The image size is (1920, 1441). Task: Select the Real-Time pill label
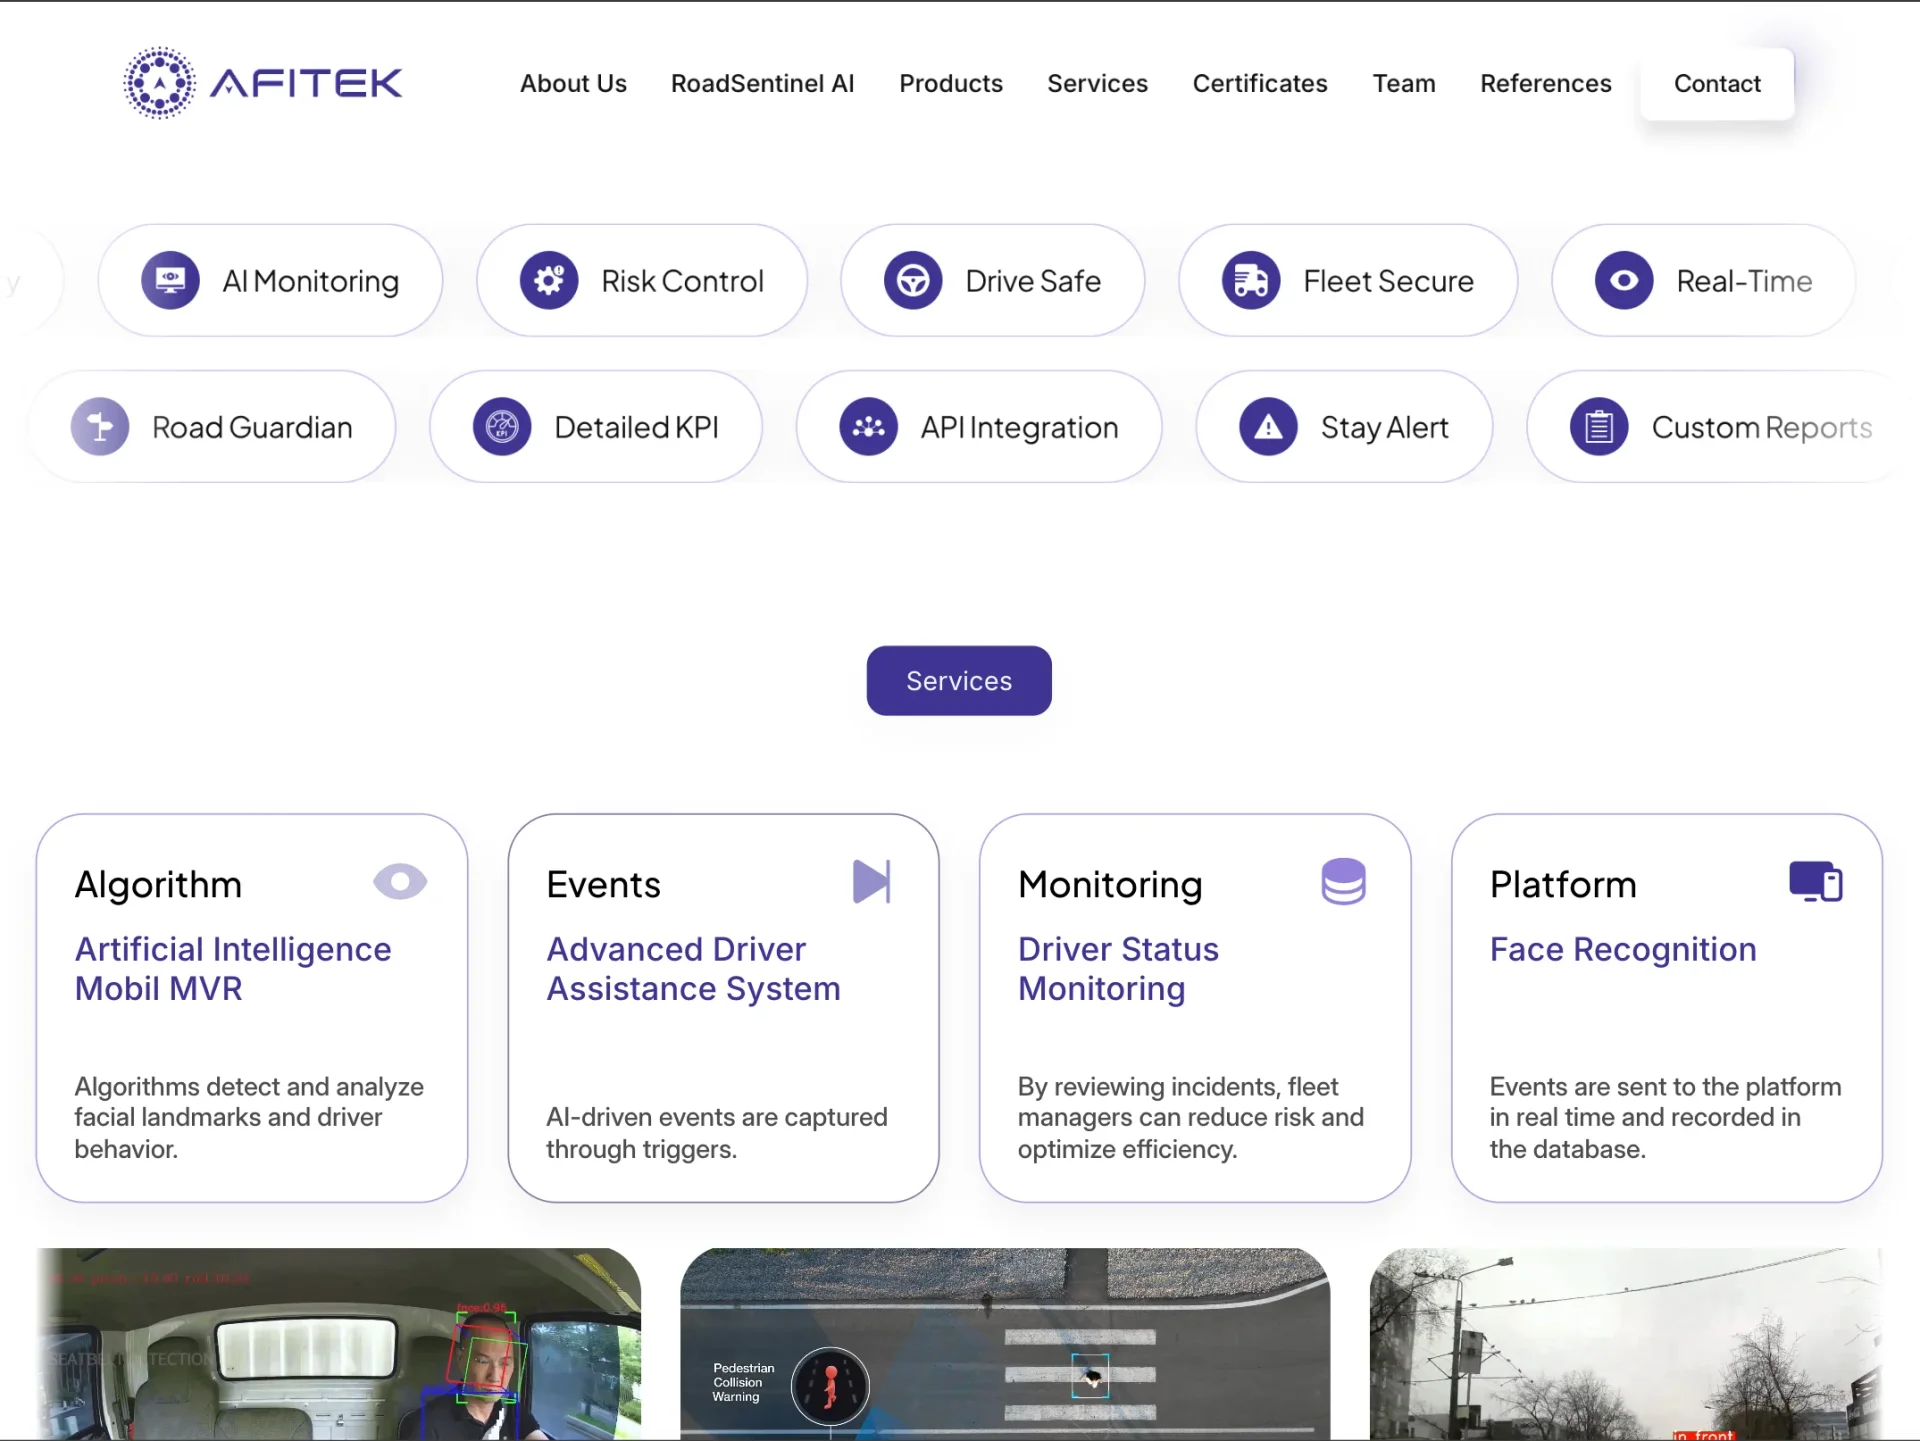1744,282
